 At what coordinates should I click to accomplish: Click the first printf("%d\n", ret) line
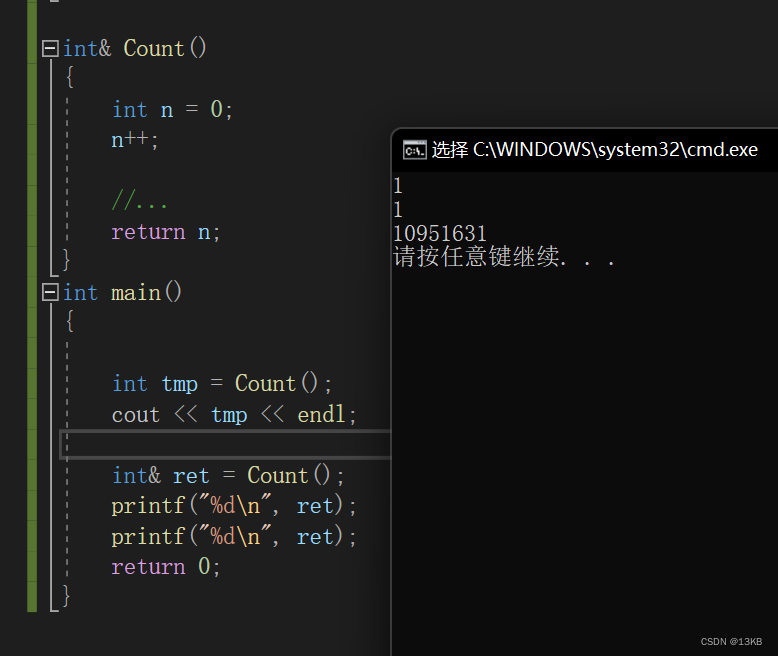coord(234,506)
